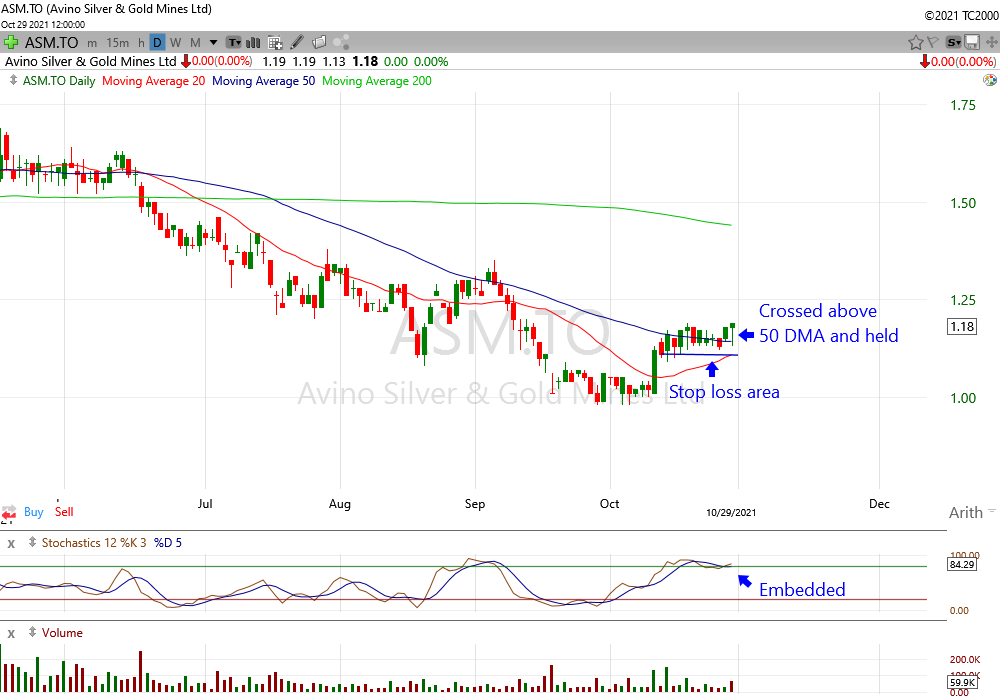Edit the Moving Average 50 indicator label
Image resolution: width=1000 pixels, height=700 pixels.
[x=263, y=81]
